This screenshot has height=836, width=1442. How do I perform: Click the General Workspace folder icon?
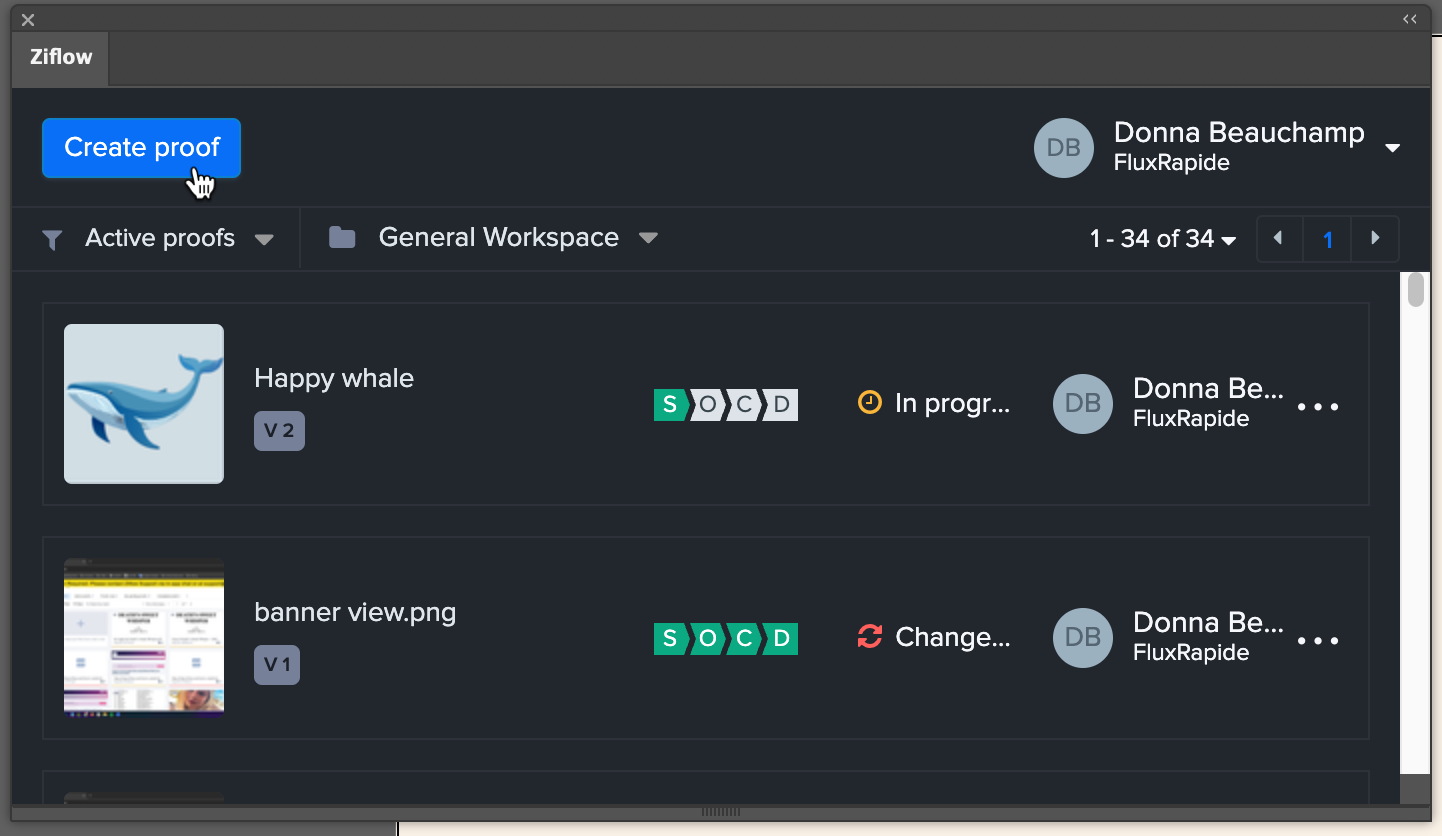click(342, 238)
